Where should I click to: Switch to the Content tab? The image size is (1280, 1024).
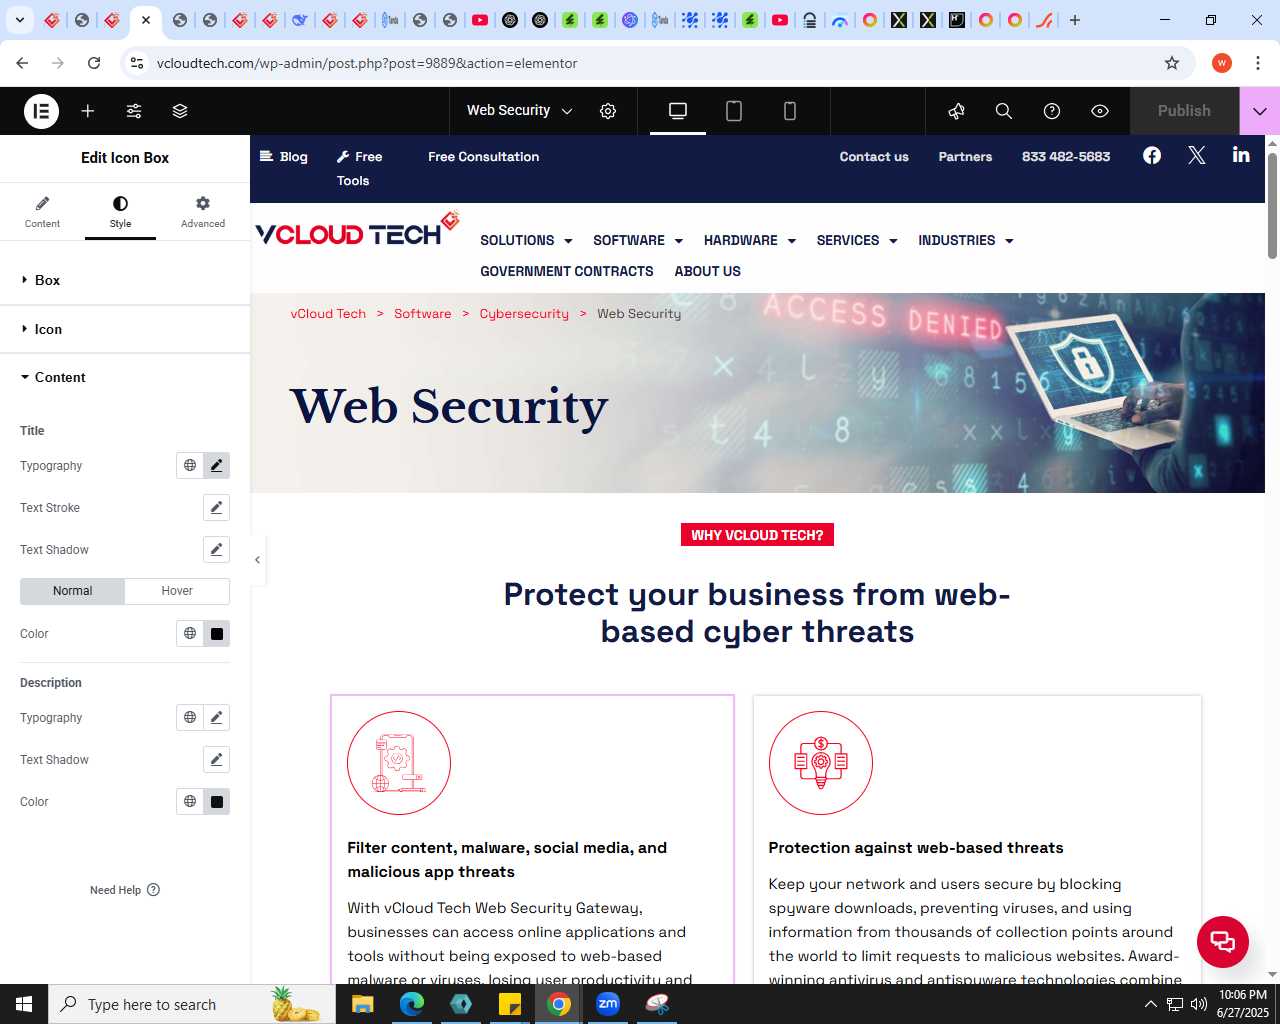pyautogui.click(x=42, y=212)
